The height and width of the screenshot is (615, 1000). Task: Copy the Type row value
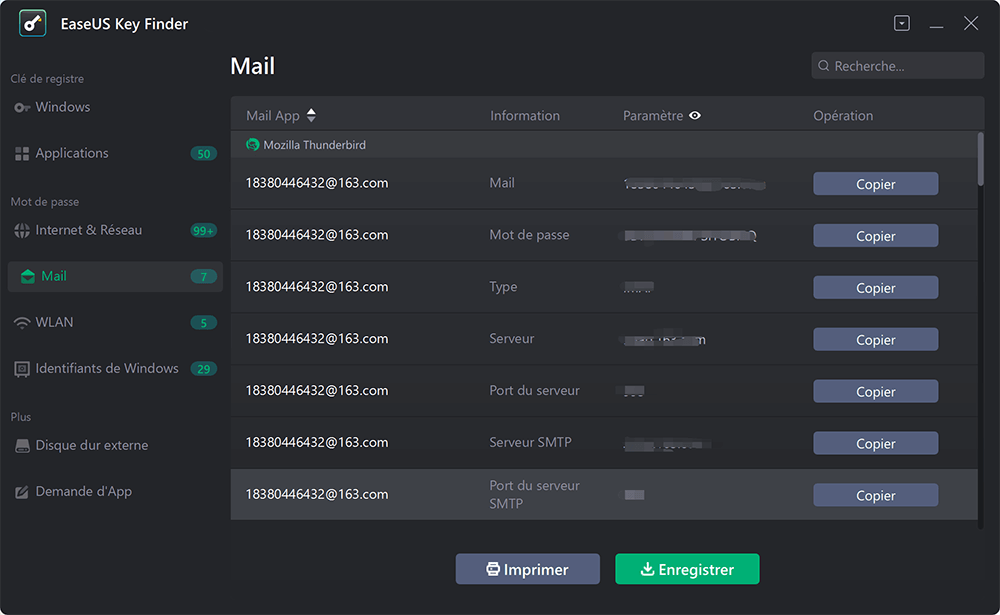[x=875, y=288]
